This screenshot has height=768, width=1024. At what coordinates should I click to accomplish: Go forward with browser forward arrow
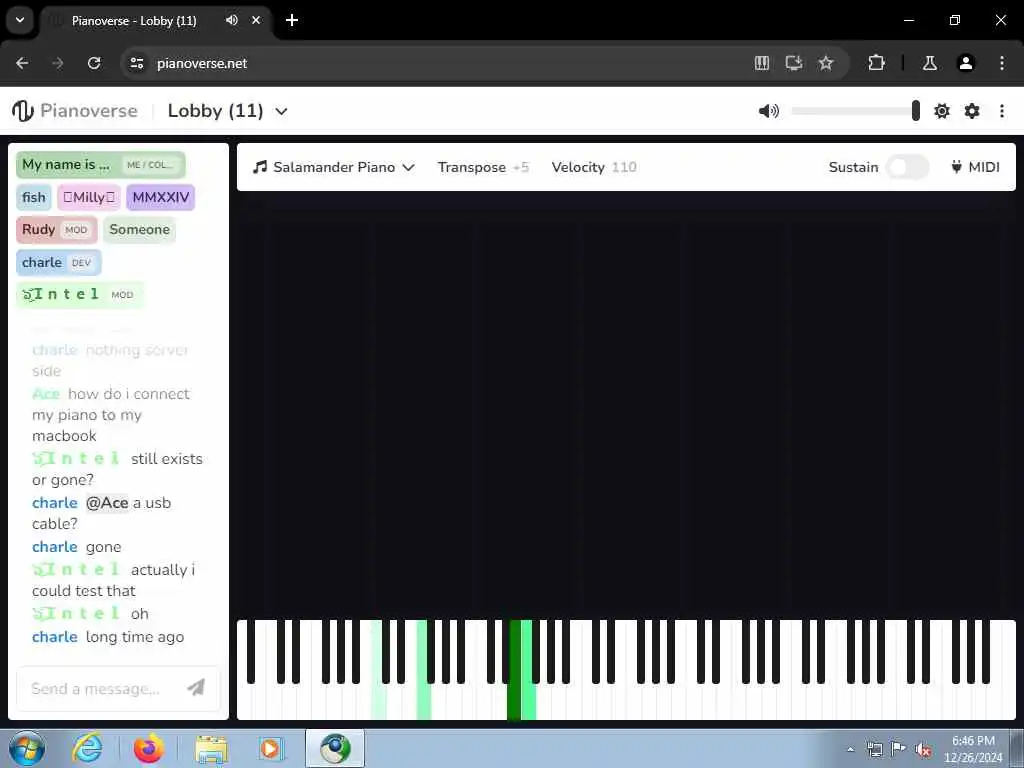click(x=58, y=63)
